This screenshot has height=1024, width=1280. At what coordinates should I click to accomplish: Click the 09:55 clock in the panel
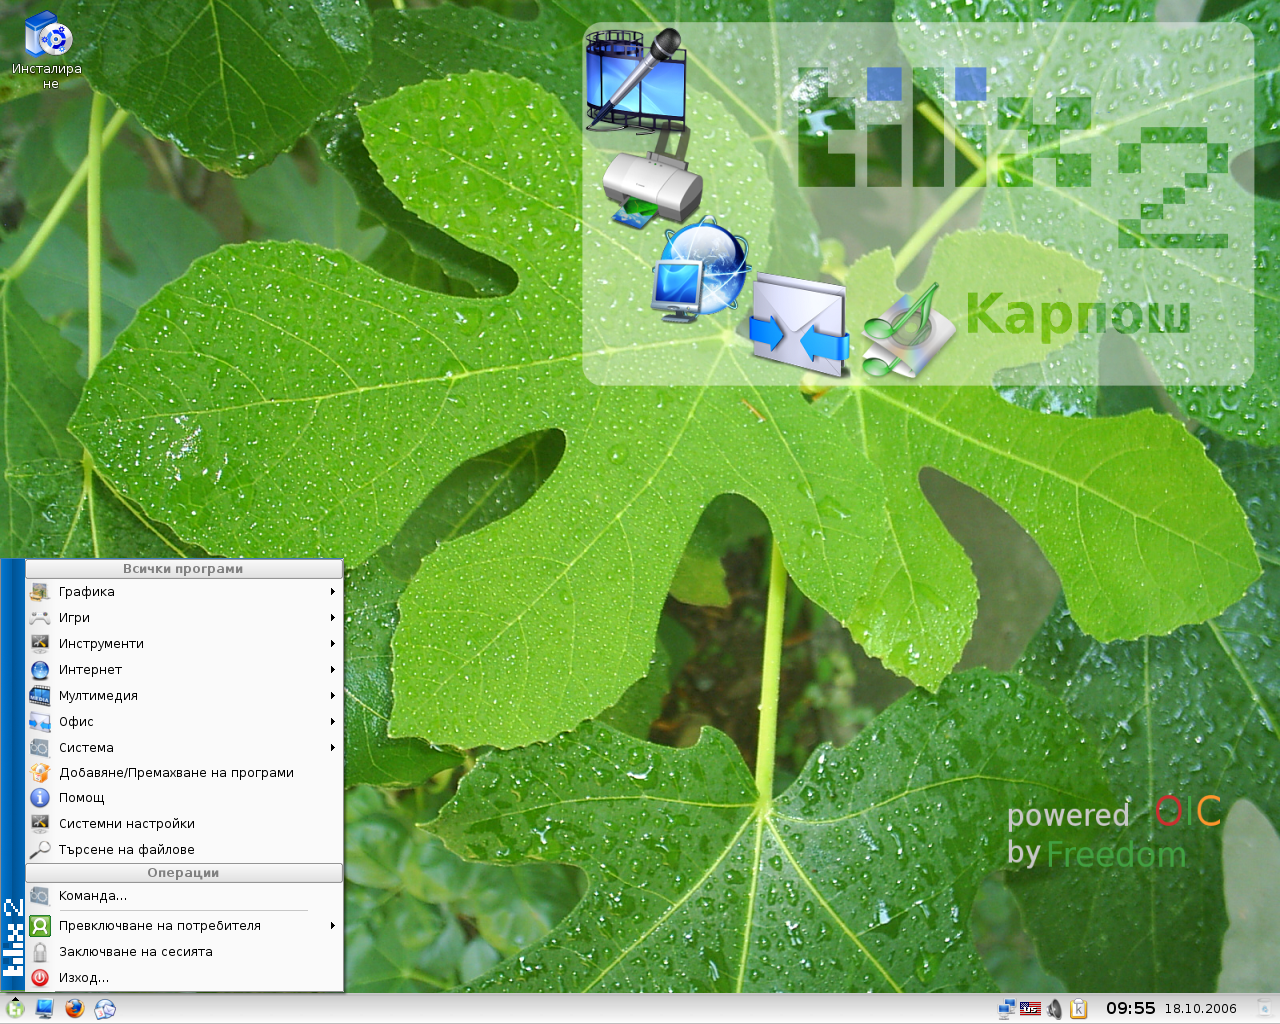click(1130, 1008)
